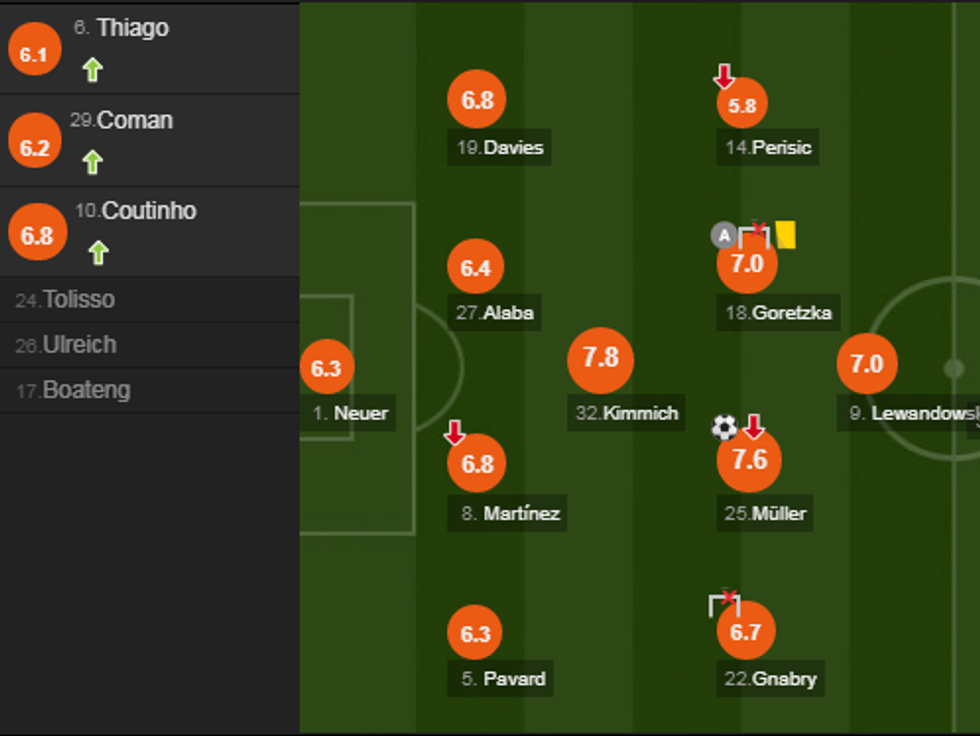Viewport: 980px width, 736px height.
Task: Click the green sub-in arrow under Thiago
Action: pos(92,69)
